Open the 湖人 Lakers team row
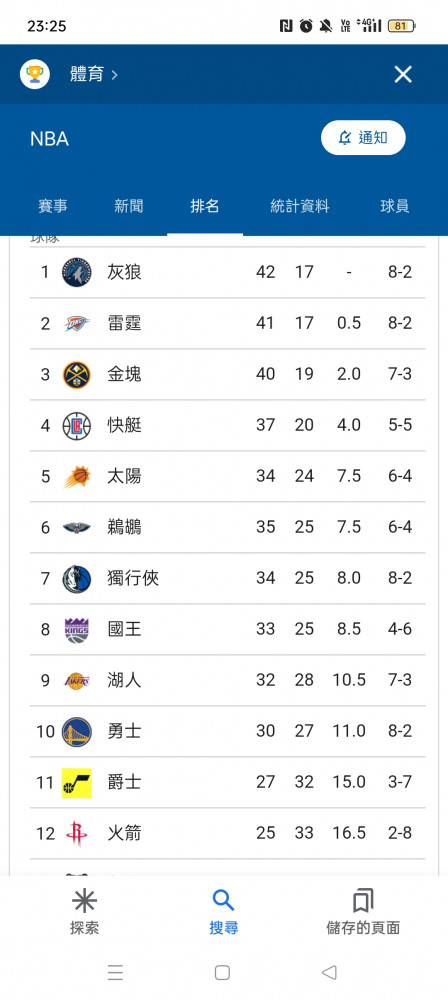448x1000 pixels. pos(228,680)
